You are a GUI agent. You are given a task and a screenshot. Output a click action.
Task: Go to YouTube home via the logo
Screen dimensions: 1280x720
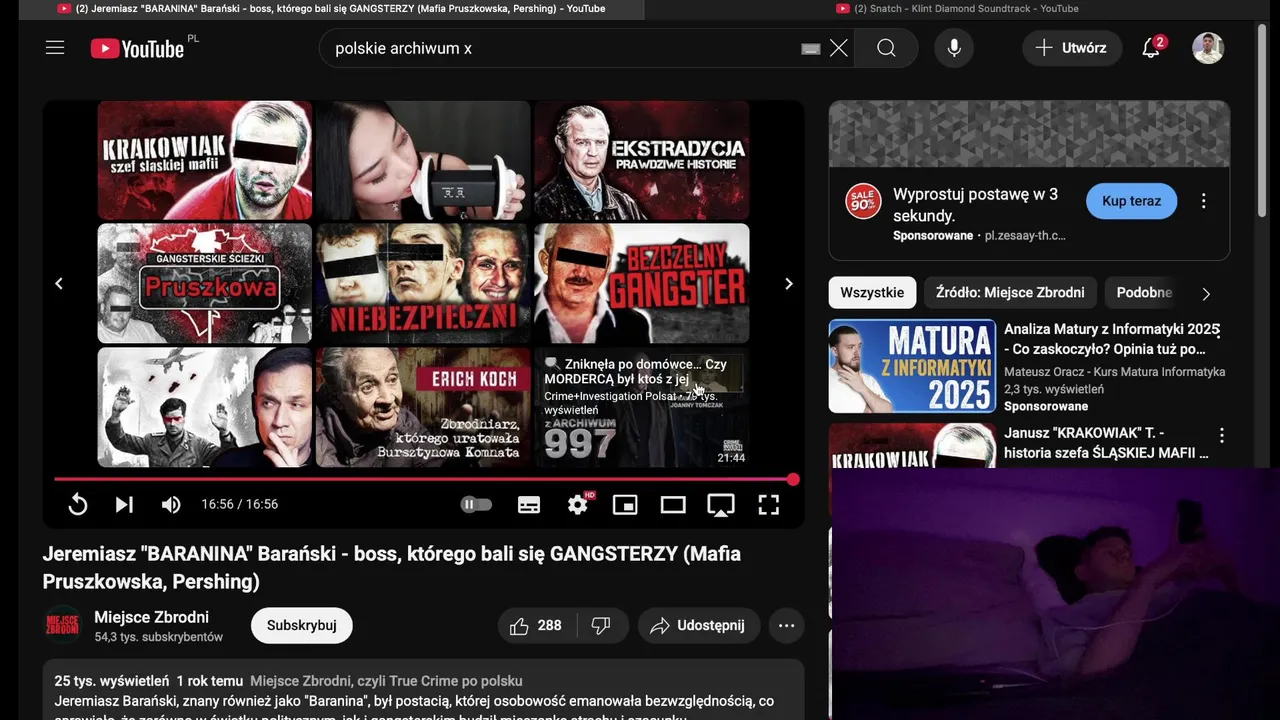(x=137, y=48)
